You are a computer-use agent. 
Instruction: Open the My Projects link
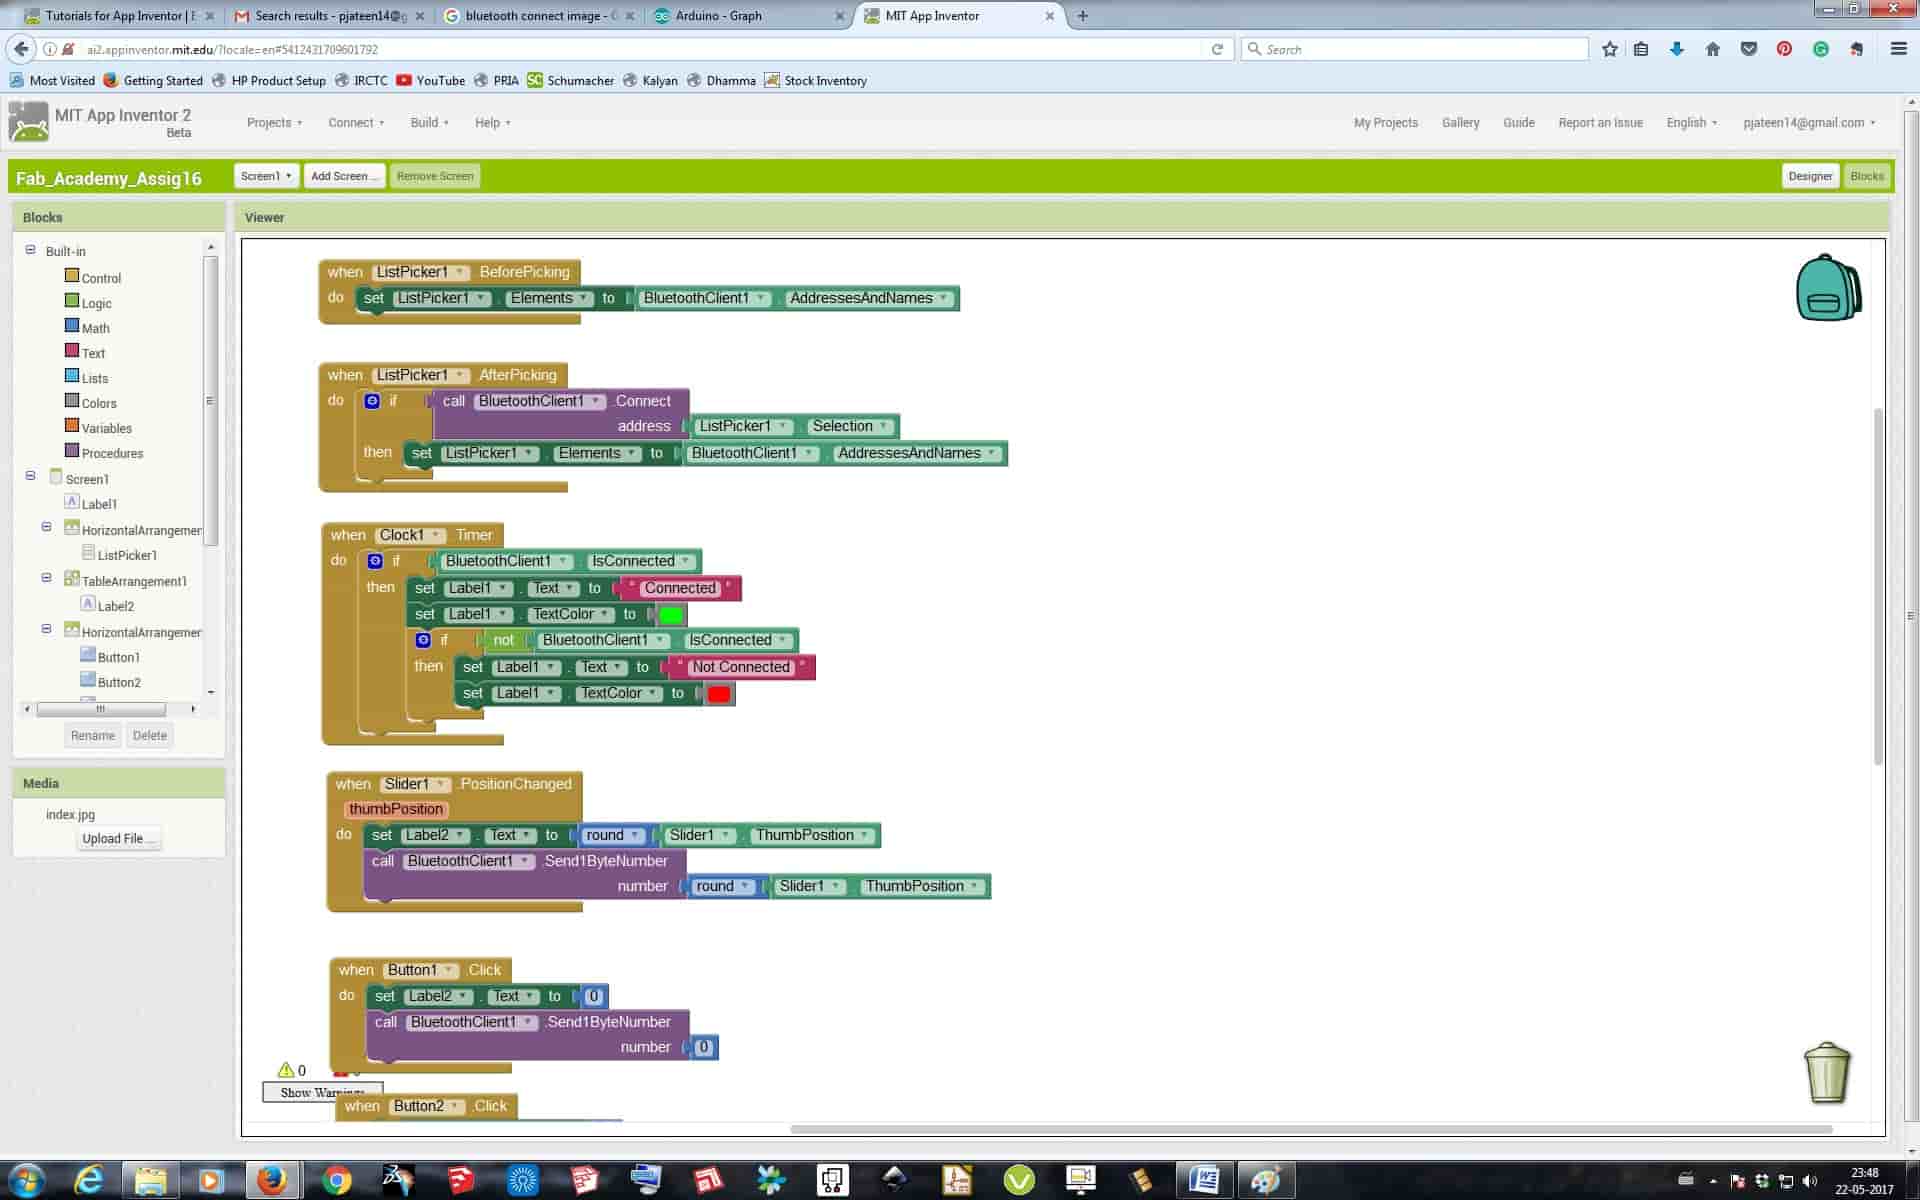[x=1385, y=123]
